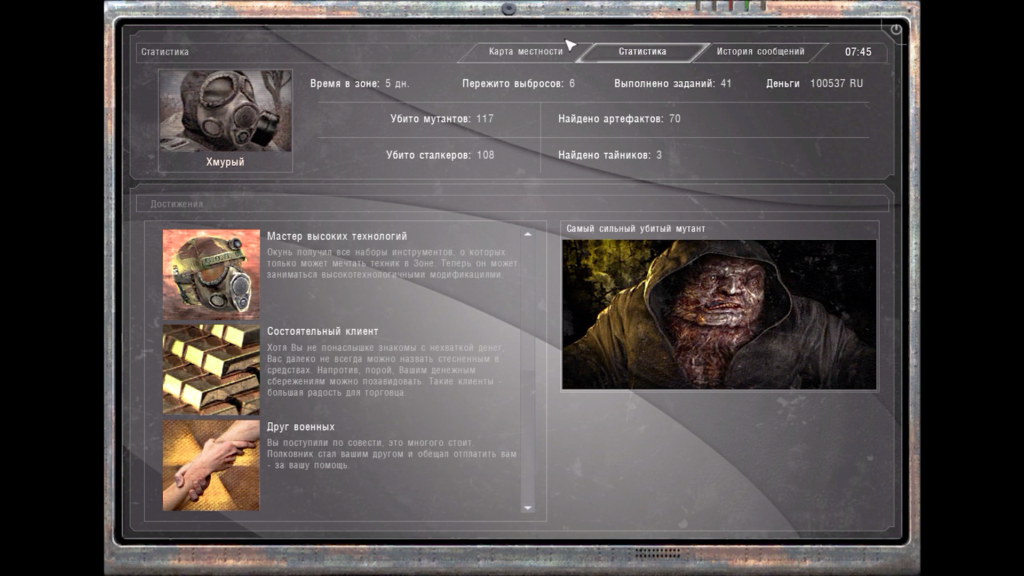Click the Убито сталкеров: 108 stat
Screen dimensions: 1024x576
click(x=440, y=155)
